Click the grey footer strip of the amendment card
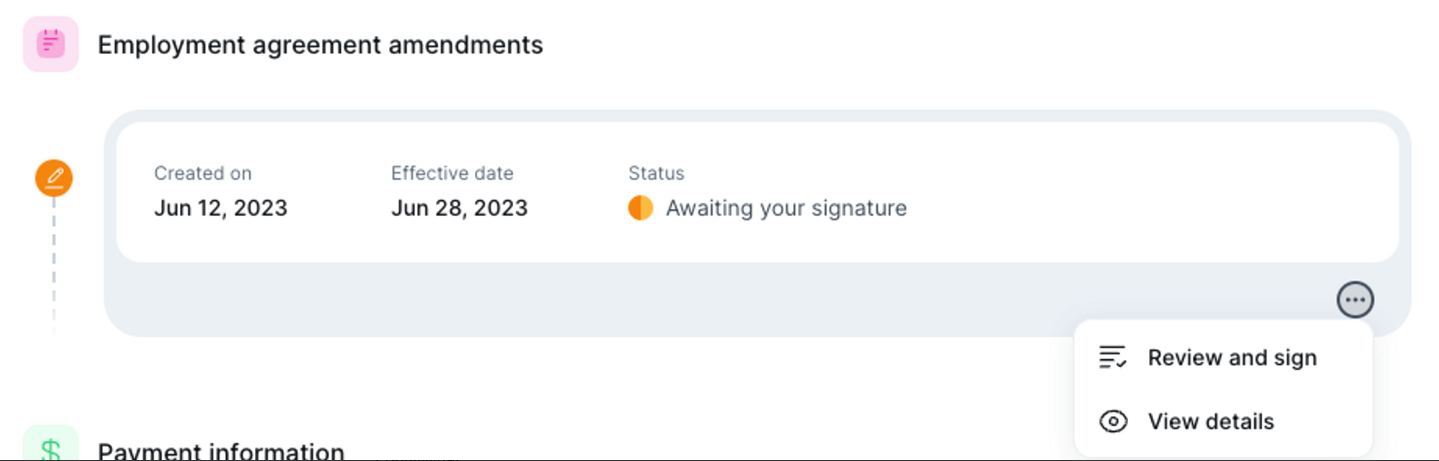 (700, 299)
